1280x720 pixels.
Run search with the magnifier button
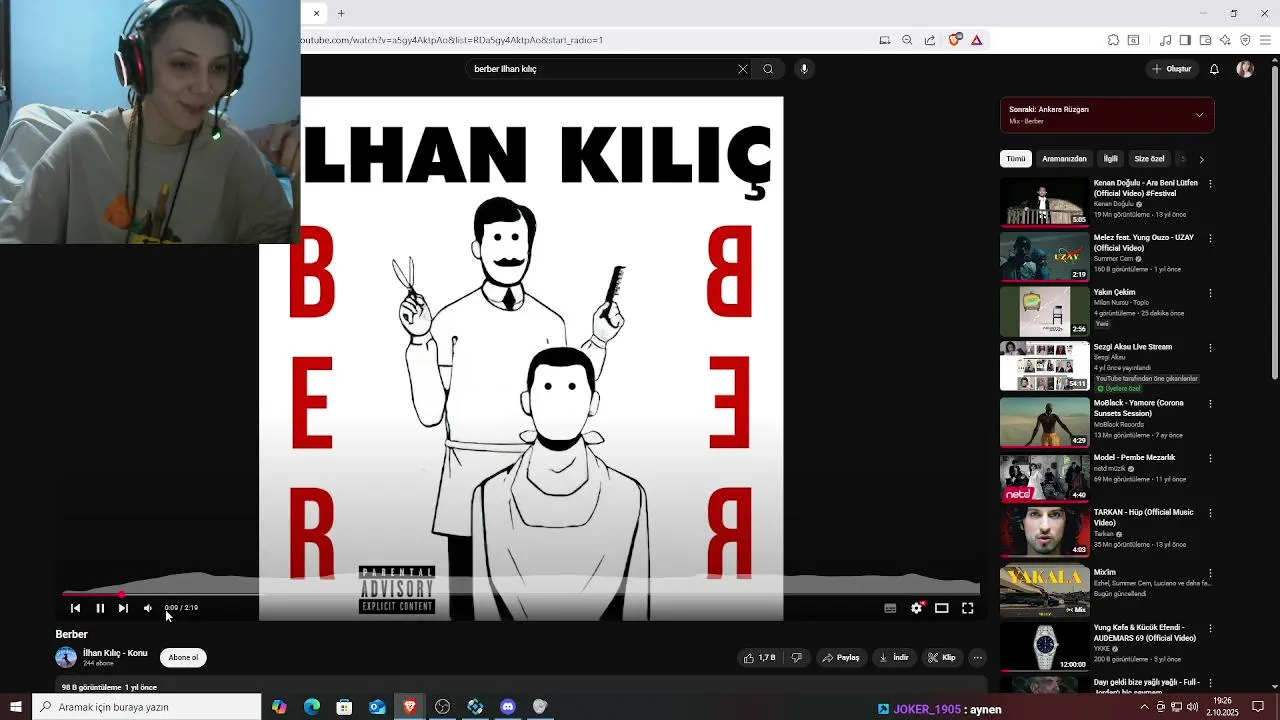click(x=768, y=69)
